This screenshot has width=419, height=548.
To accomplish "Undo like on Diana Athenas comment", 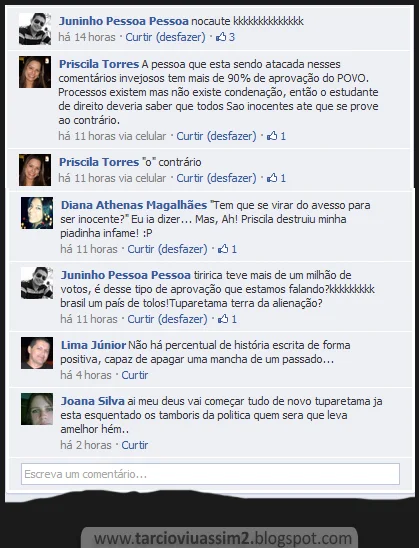I will tap(182, 249).
